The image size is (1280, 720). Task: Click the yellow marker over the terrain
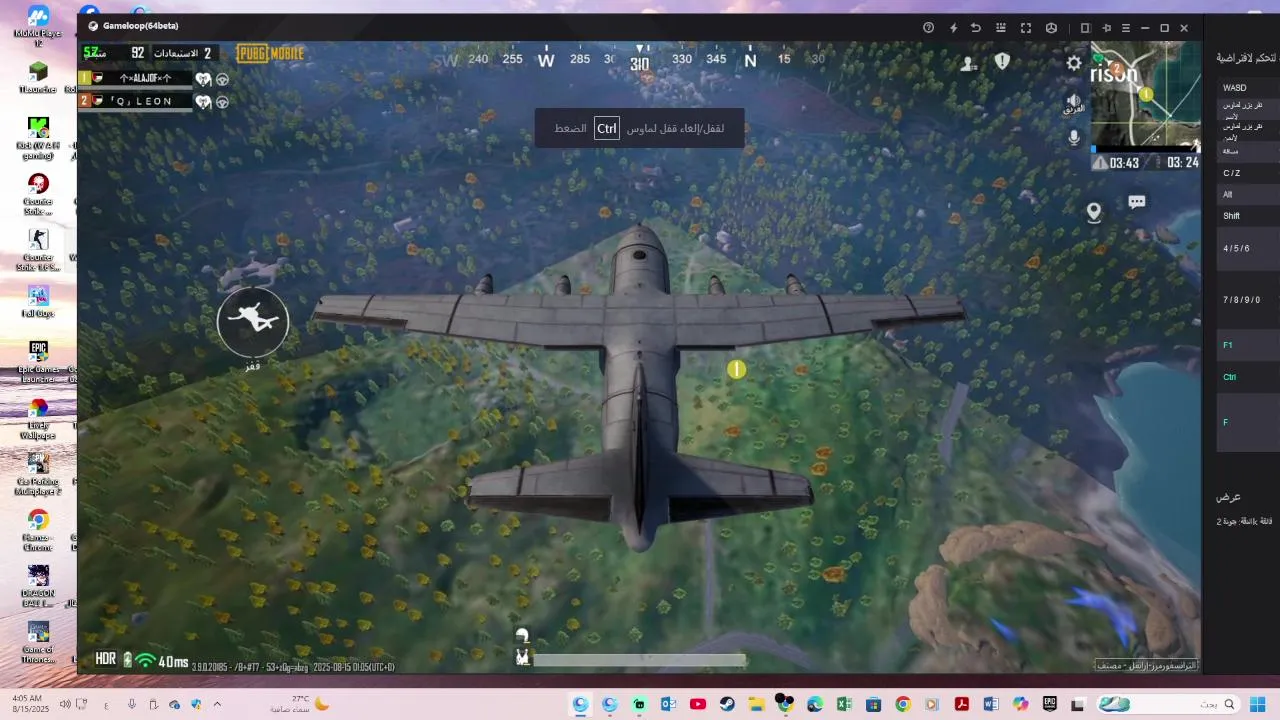pyautogui.click(x=736, y=370)
